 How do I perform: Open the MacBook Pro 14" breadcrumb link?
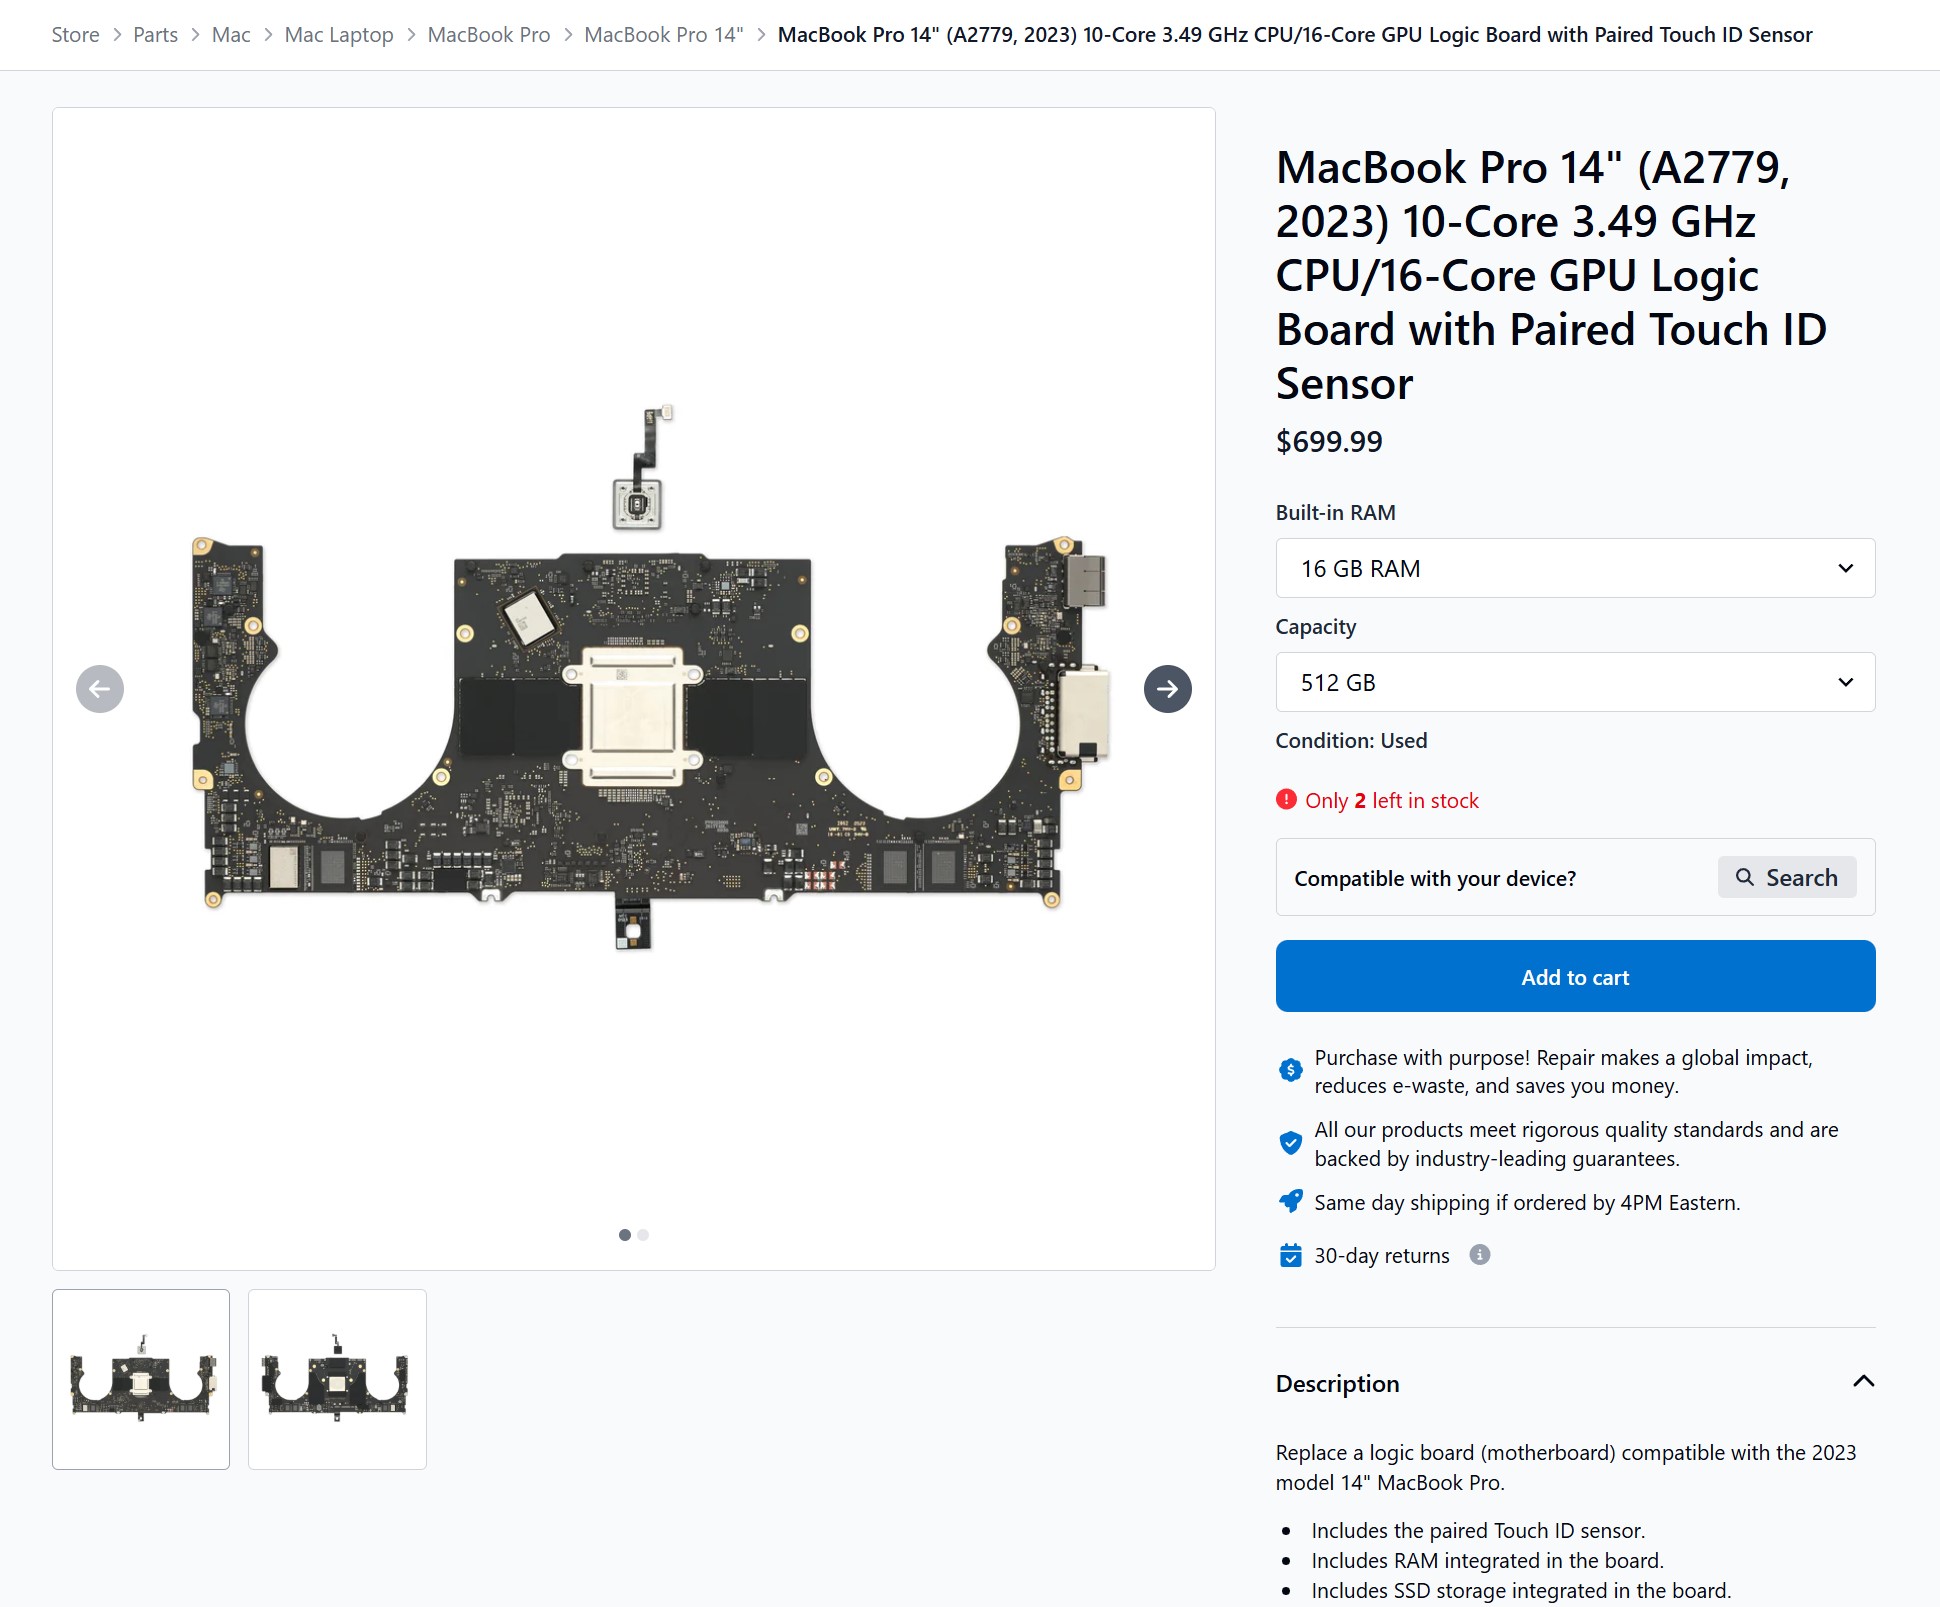[663, 33]
